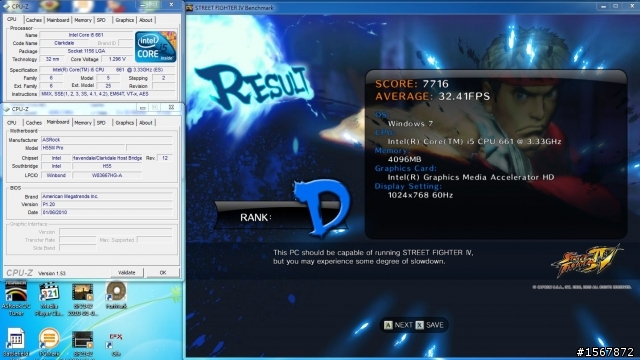Click the upper CPU-Z window title icon
Viewport: 640px width, 360px height.
7,7
